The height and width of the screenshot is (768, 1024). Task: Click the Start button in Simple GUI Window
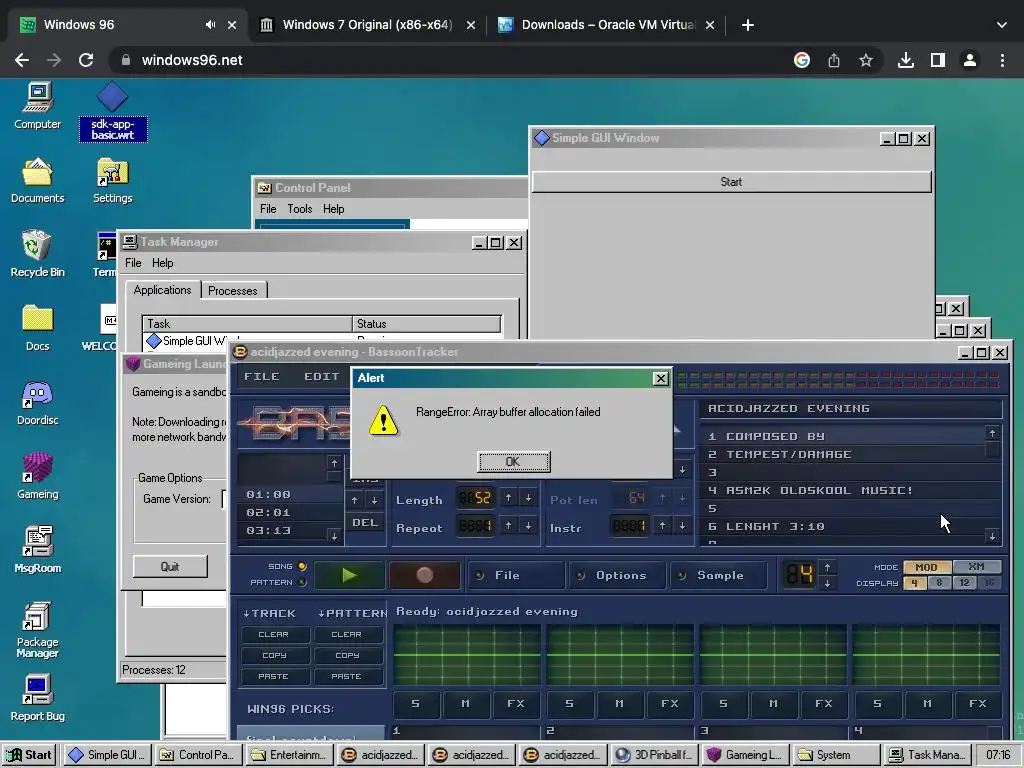pos(731,182)
